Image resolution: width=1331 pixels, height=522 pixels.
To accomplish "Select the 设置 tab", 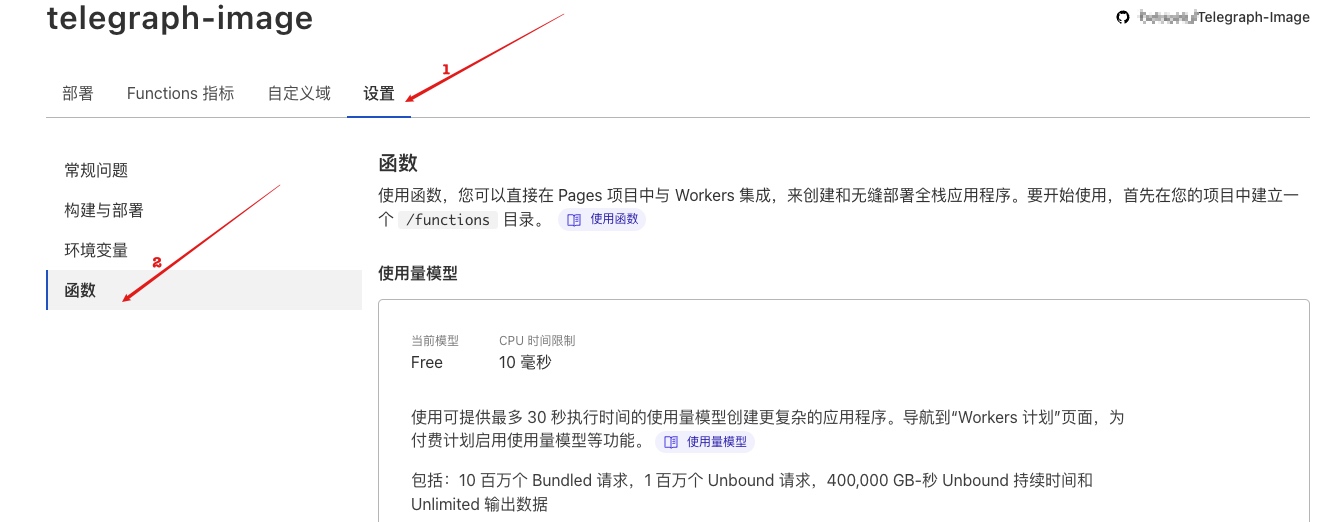I will click(x=379, y=94).
